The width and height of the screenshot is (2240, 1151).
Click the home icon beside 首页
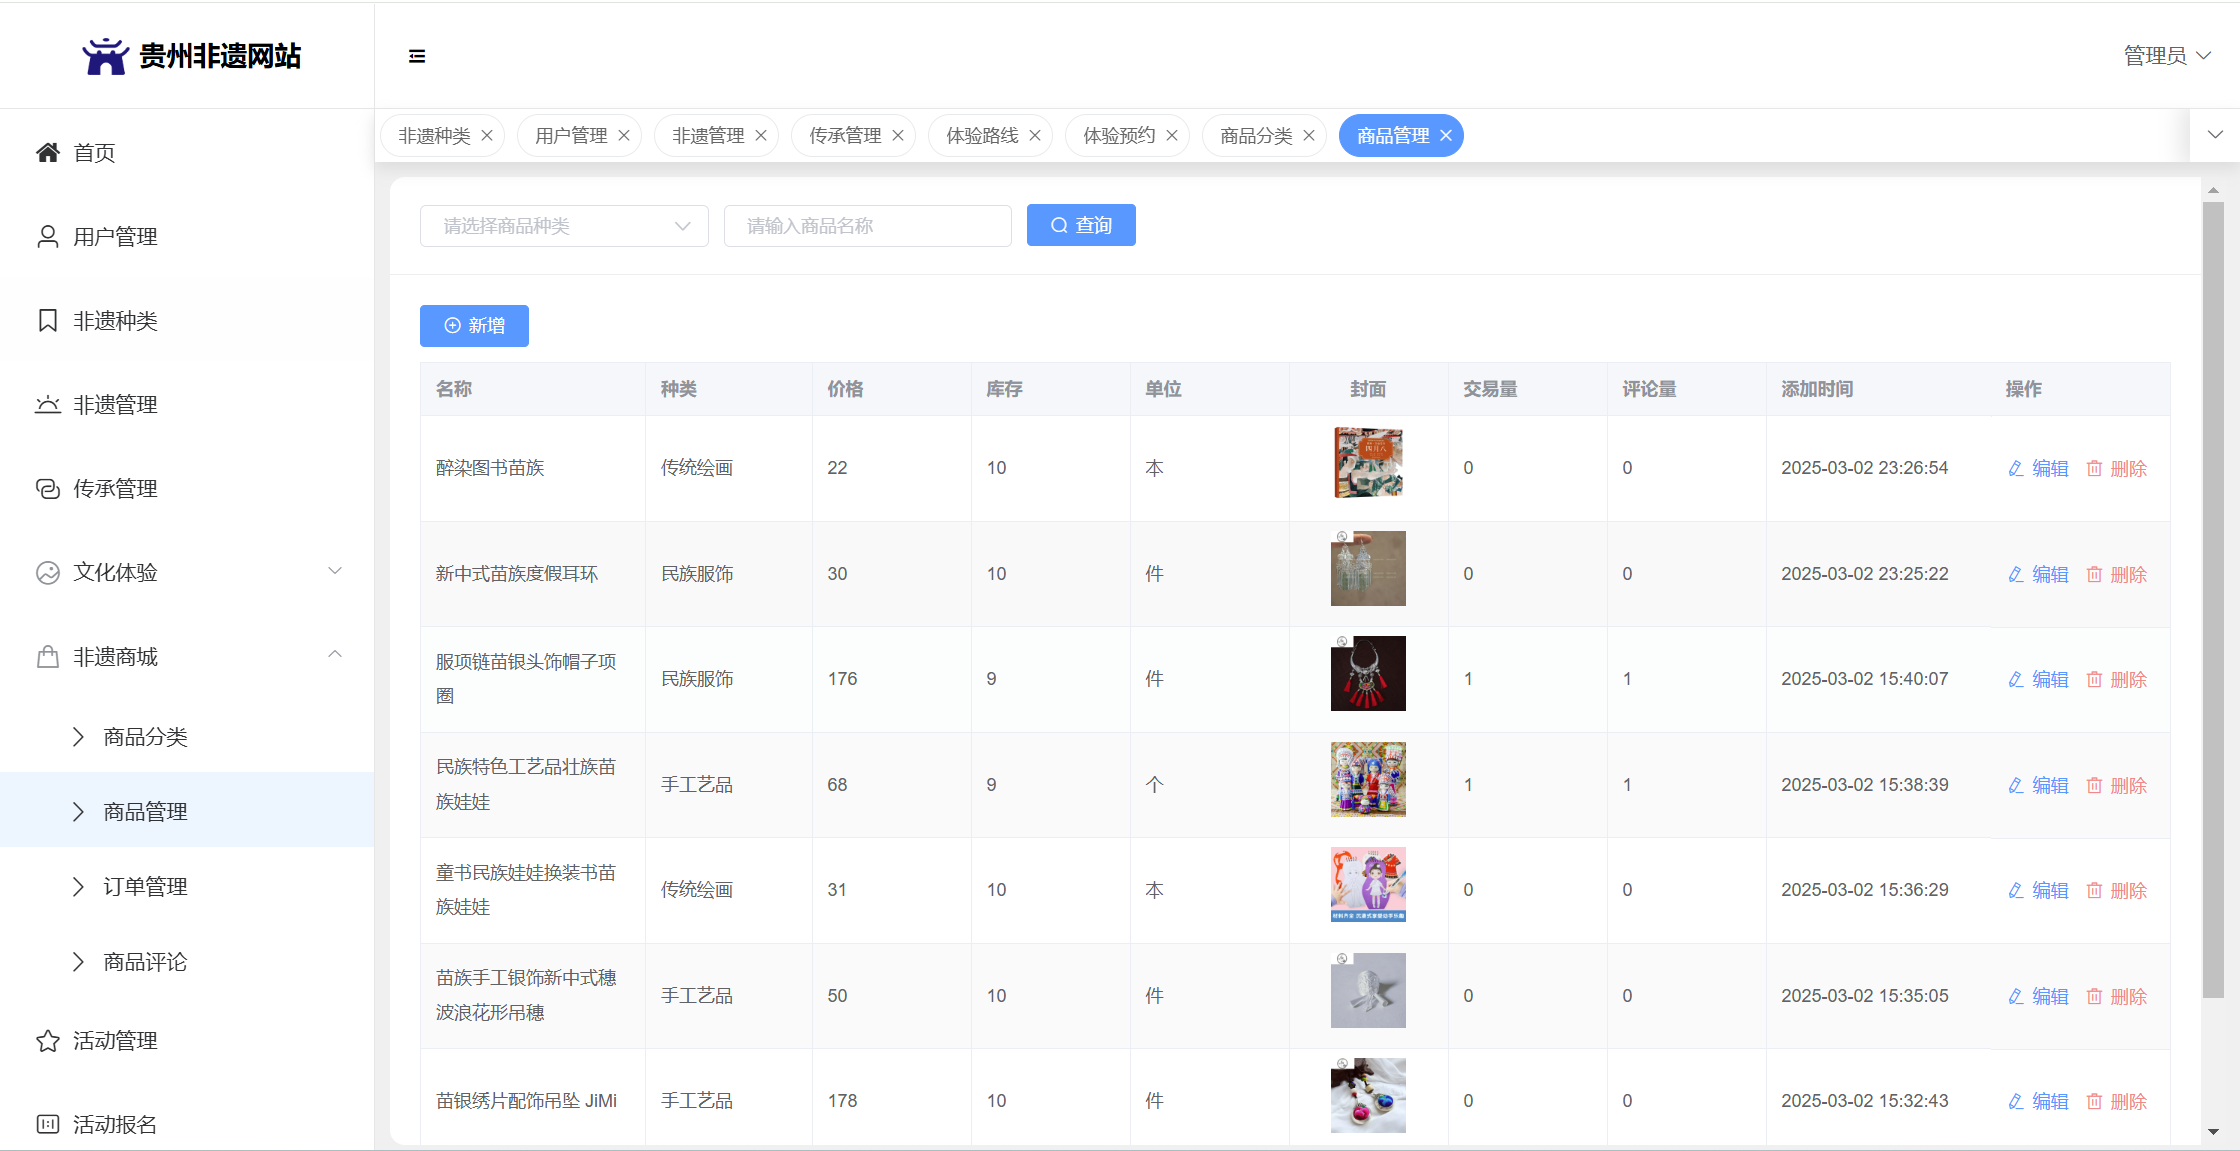coord(47,152)
